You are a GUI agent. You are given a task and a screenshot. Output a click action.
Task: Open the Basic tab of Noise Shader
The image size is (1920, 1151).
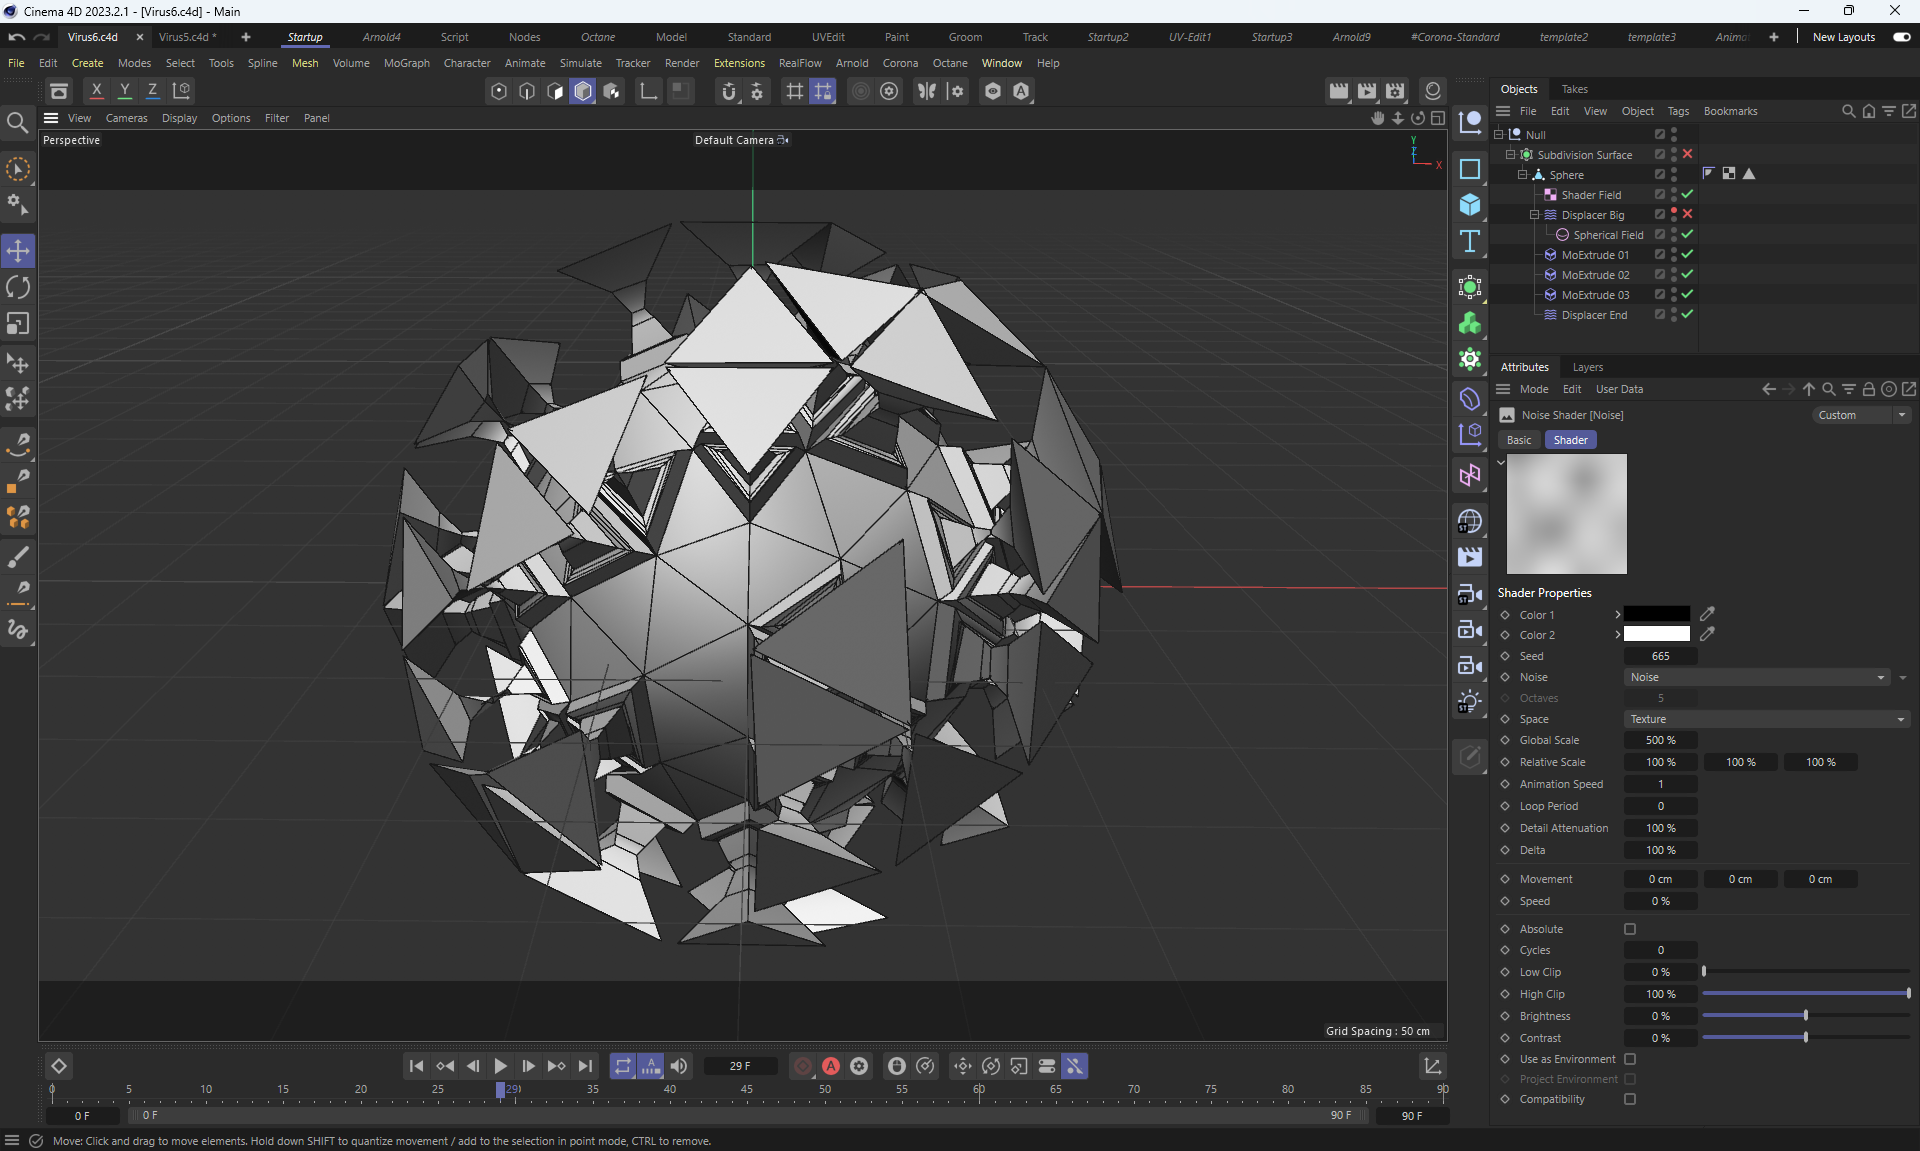click(1518, 440)
